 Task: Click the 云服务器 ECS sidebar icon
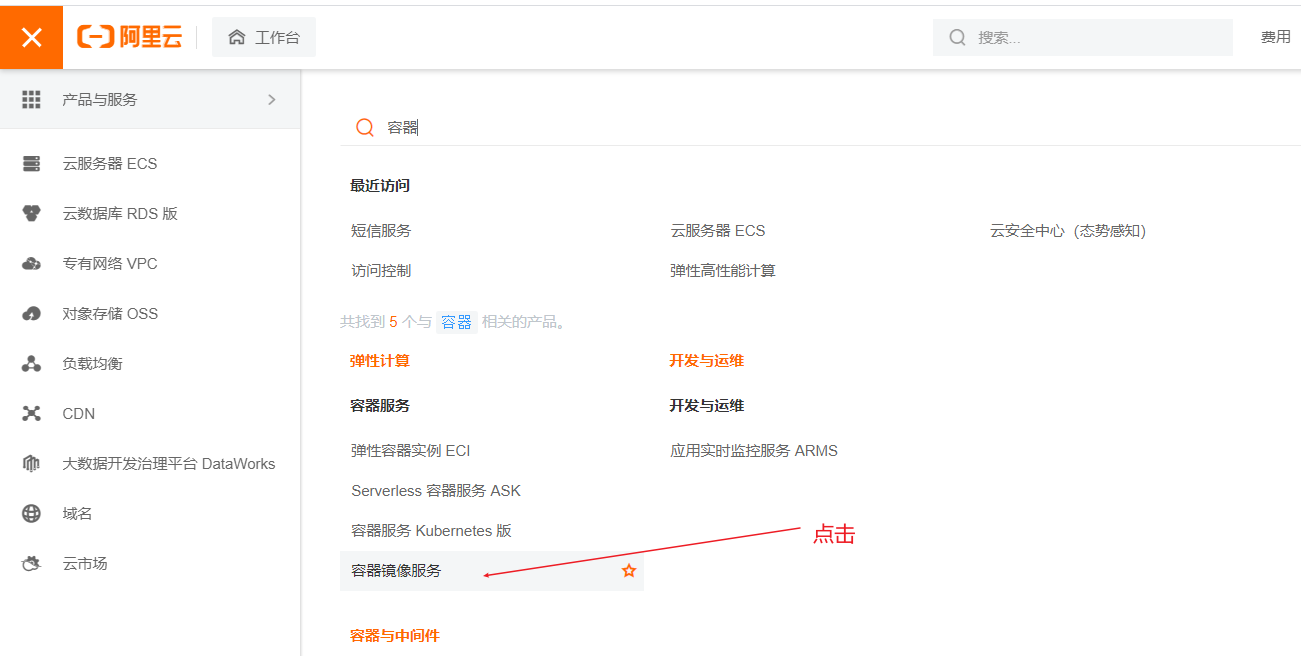31,163
